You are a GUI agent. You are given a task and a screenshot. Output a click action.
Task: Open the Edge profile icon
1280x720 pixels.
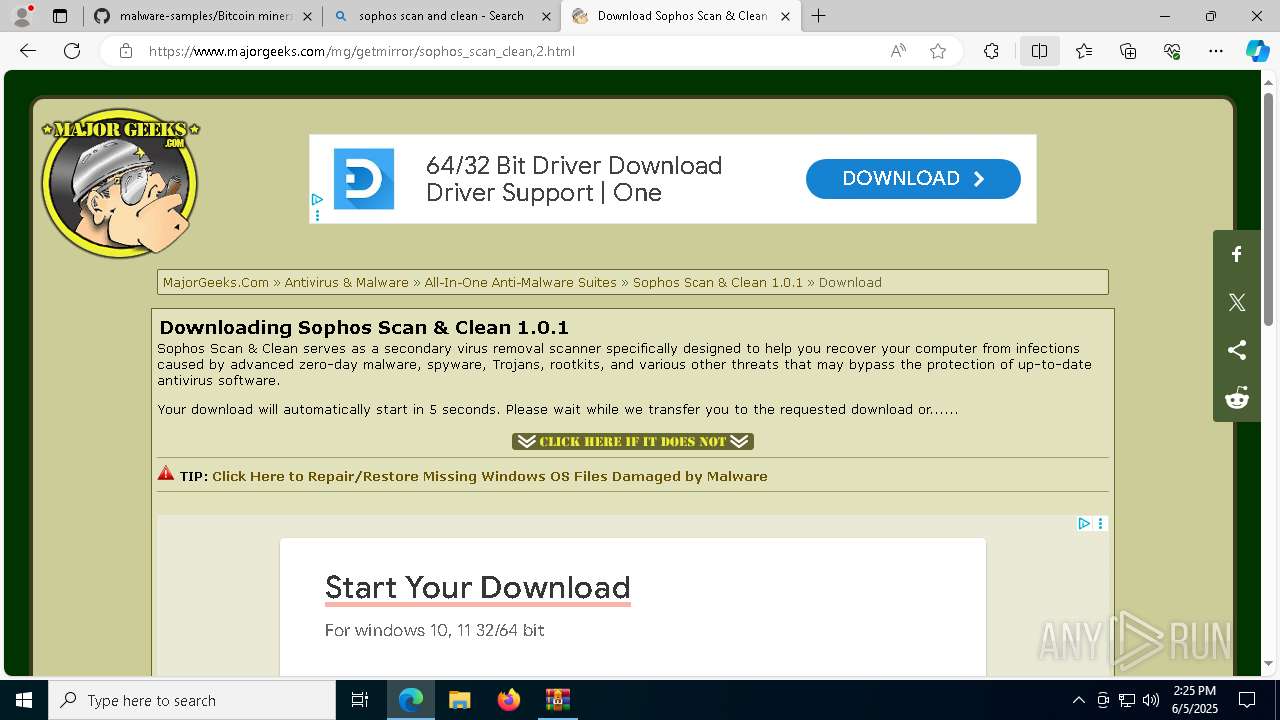(22, 16)
